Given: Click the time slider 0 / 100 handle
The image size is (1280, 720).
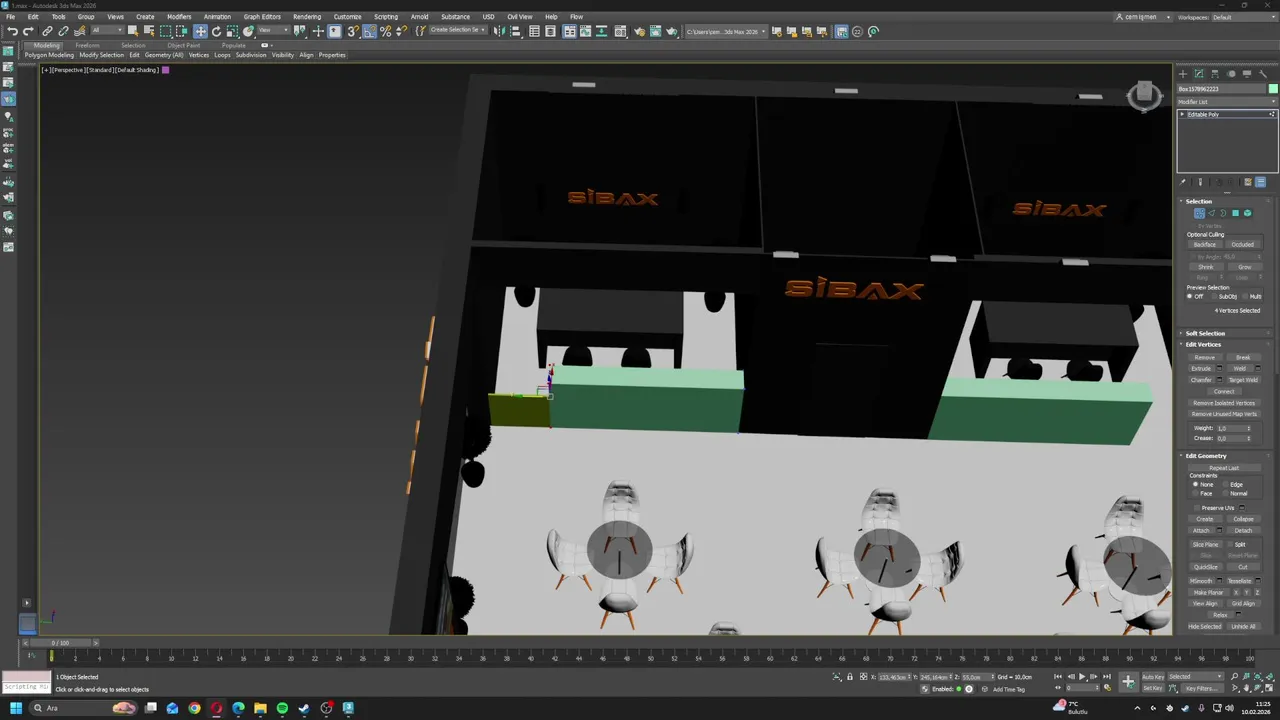Looking at the screenshot, I should pyautogui.click(x=61, y=643).
